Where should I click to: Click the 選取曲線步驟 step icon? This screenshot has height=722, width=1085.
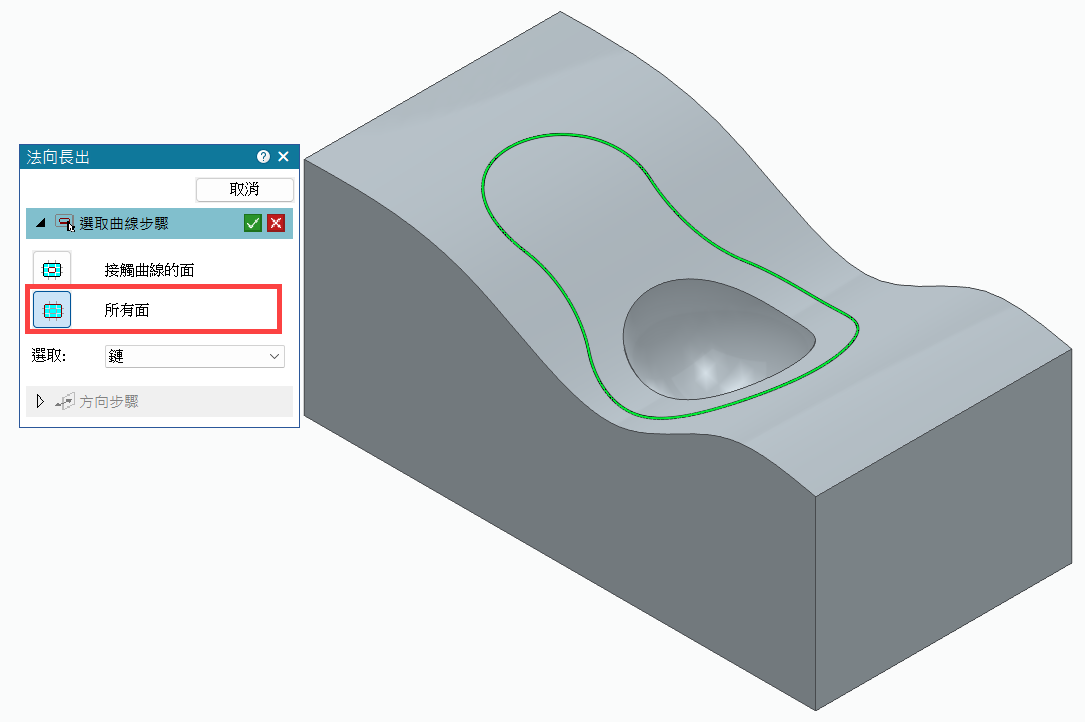[x=65, y=223]
